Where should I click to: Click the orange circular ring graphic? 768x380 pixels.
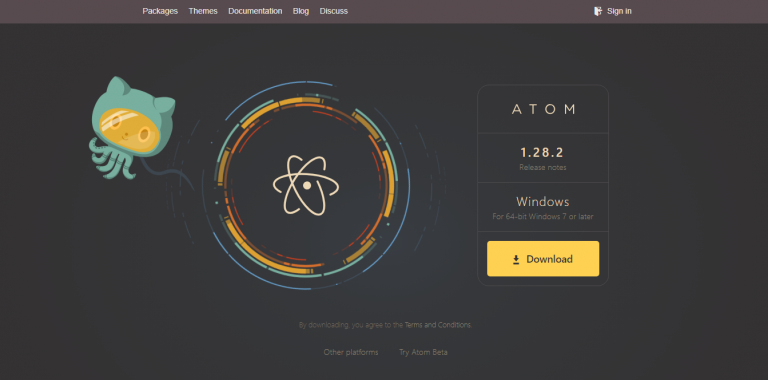[x=306, y=185]
